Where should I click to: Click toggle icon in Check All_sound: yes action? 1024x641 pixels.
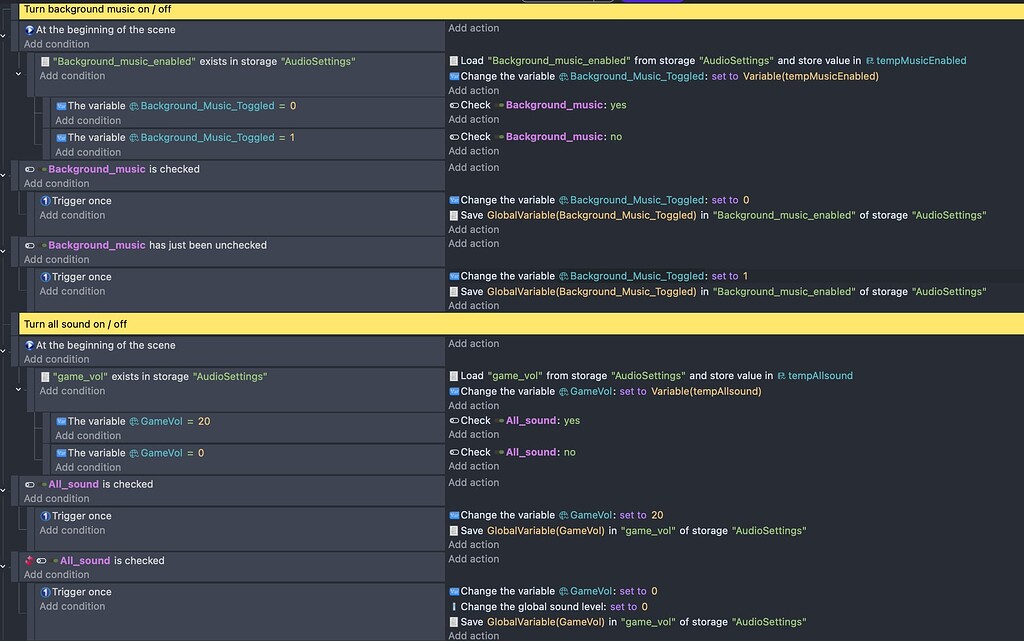[x=454, y=421]
